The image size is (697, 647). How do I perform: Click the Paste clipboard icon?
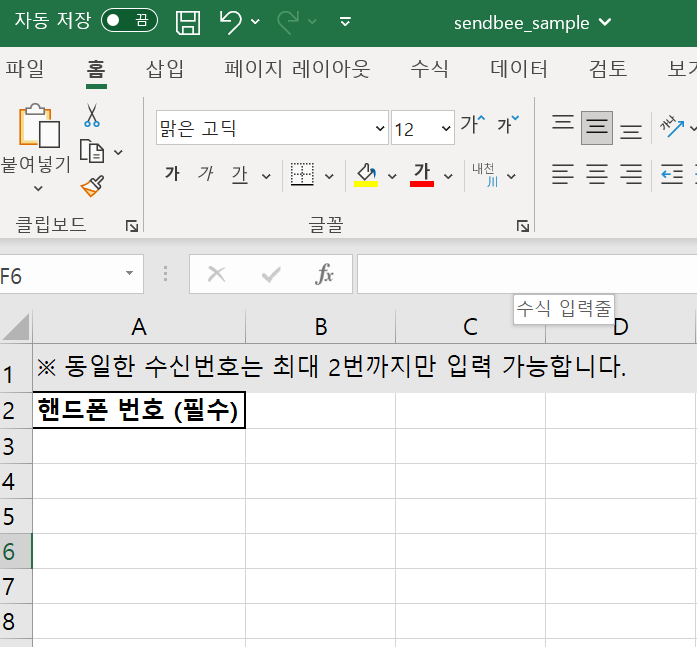click(39, 126)
